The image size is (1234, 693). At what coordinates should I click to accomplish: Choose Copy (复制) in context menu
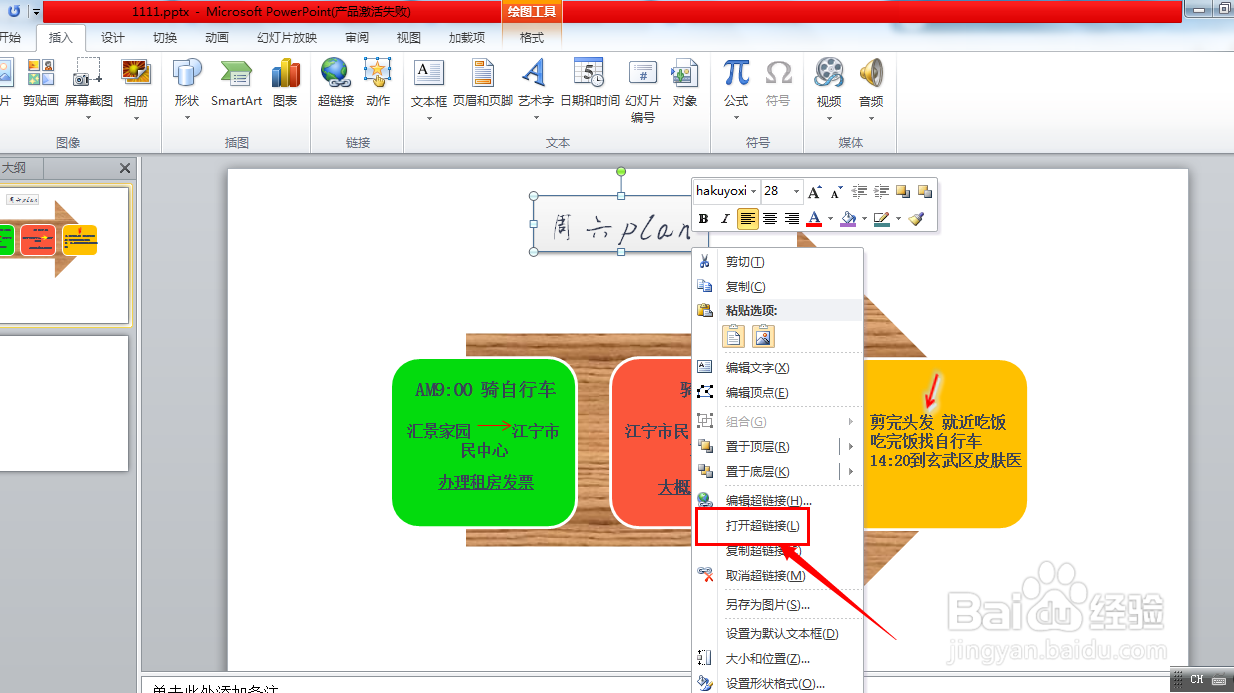(x=778, y=287)
